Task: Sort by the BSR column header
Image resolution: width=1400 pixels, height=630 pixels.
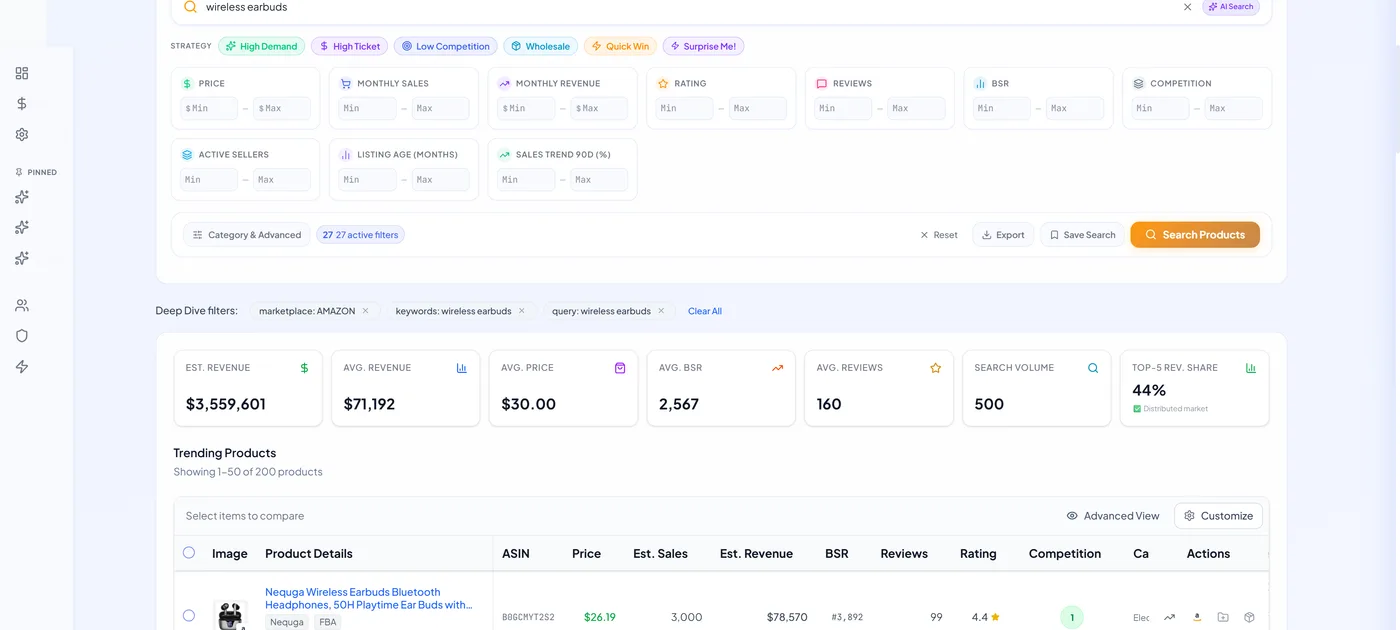Action: pos(837,553)
